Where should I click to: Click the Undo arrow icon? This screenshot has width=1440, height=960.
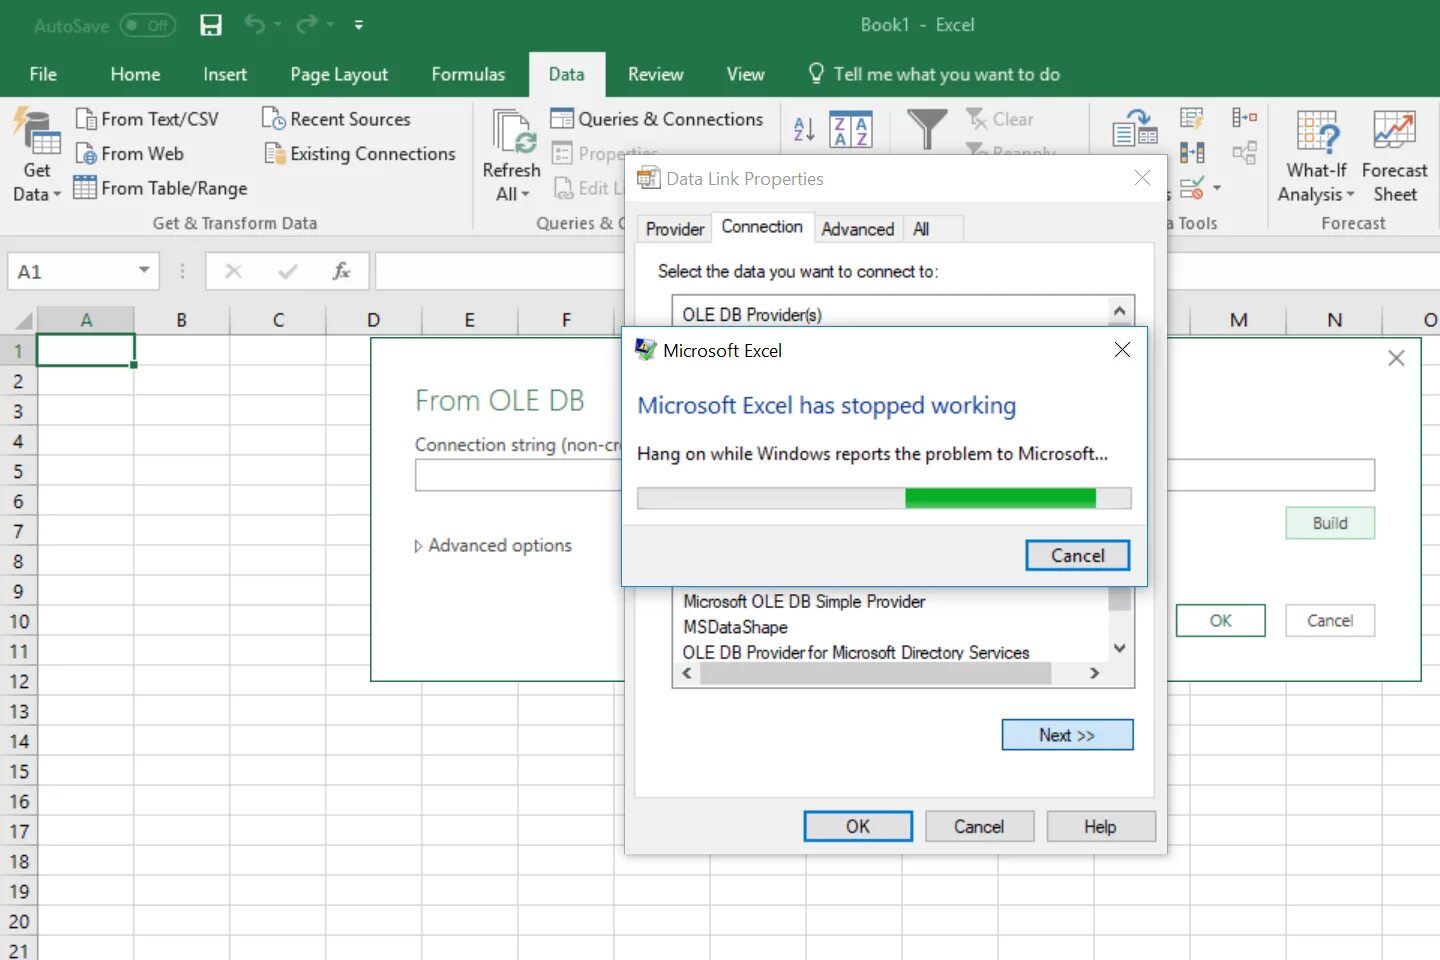255,24
